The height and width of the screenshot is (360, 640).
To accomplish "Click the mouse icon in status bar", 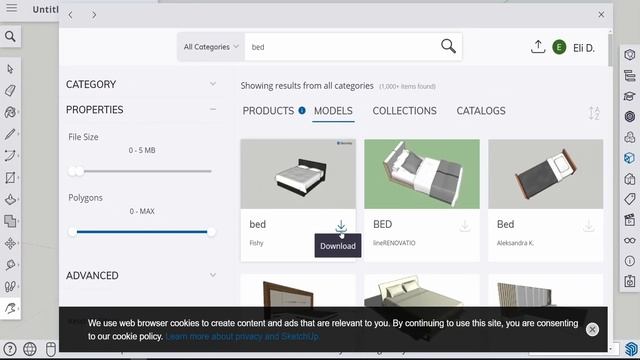I will pyautogui.click(x=51, y=349).
